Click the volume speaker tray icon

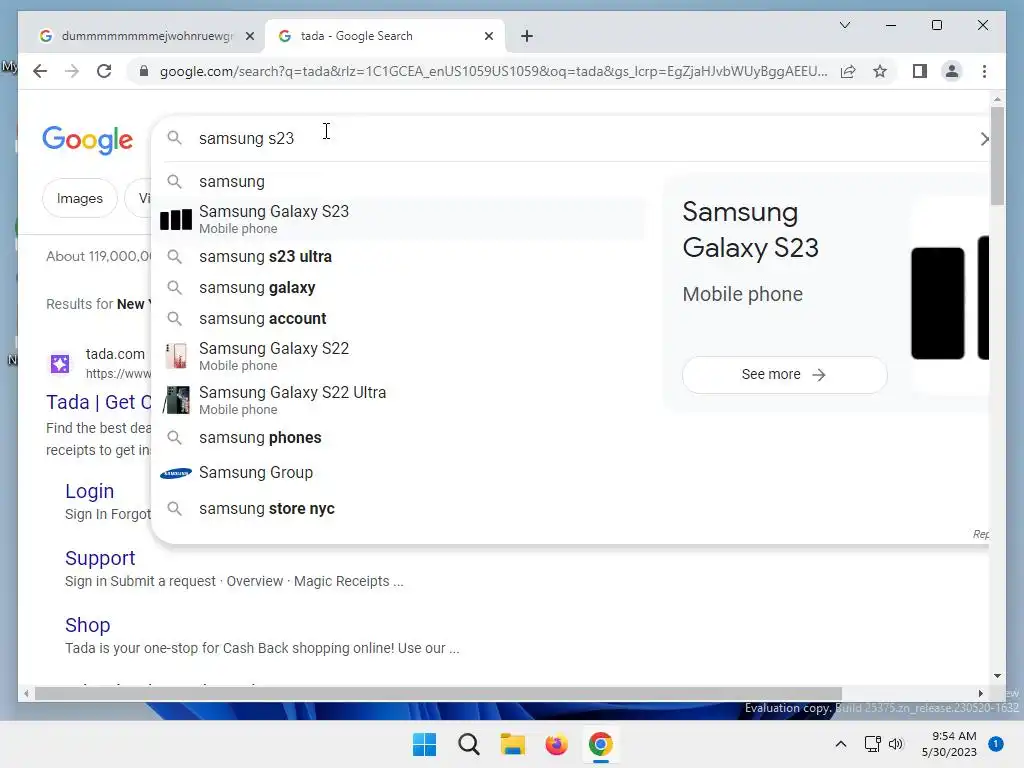coord(896,744)
